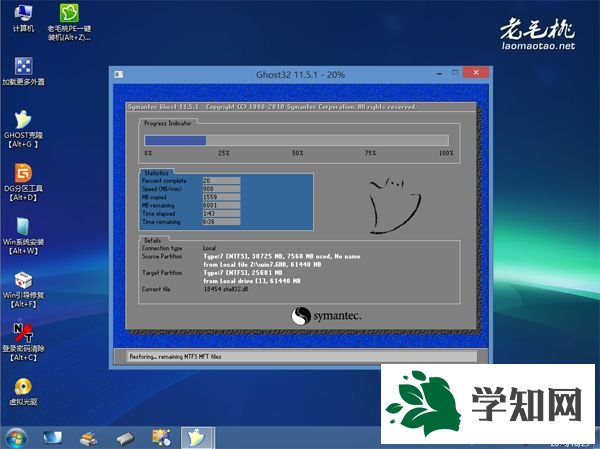600x449 pixels.
Task: Click the Ghost progress indicator bar
Action: tap(296, 140)
